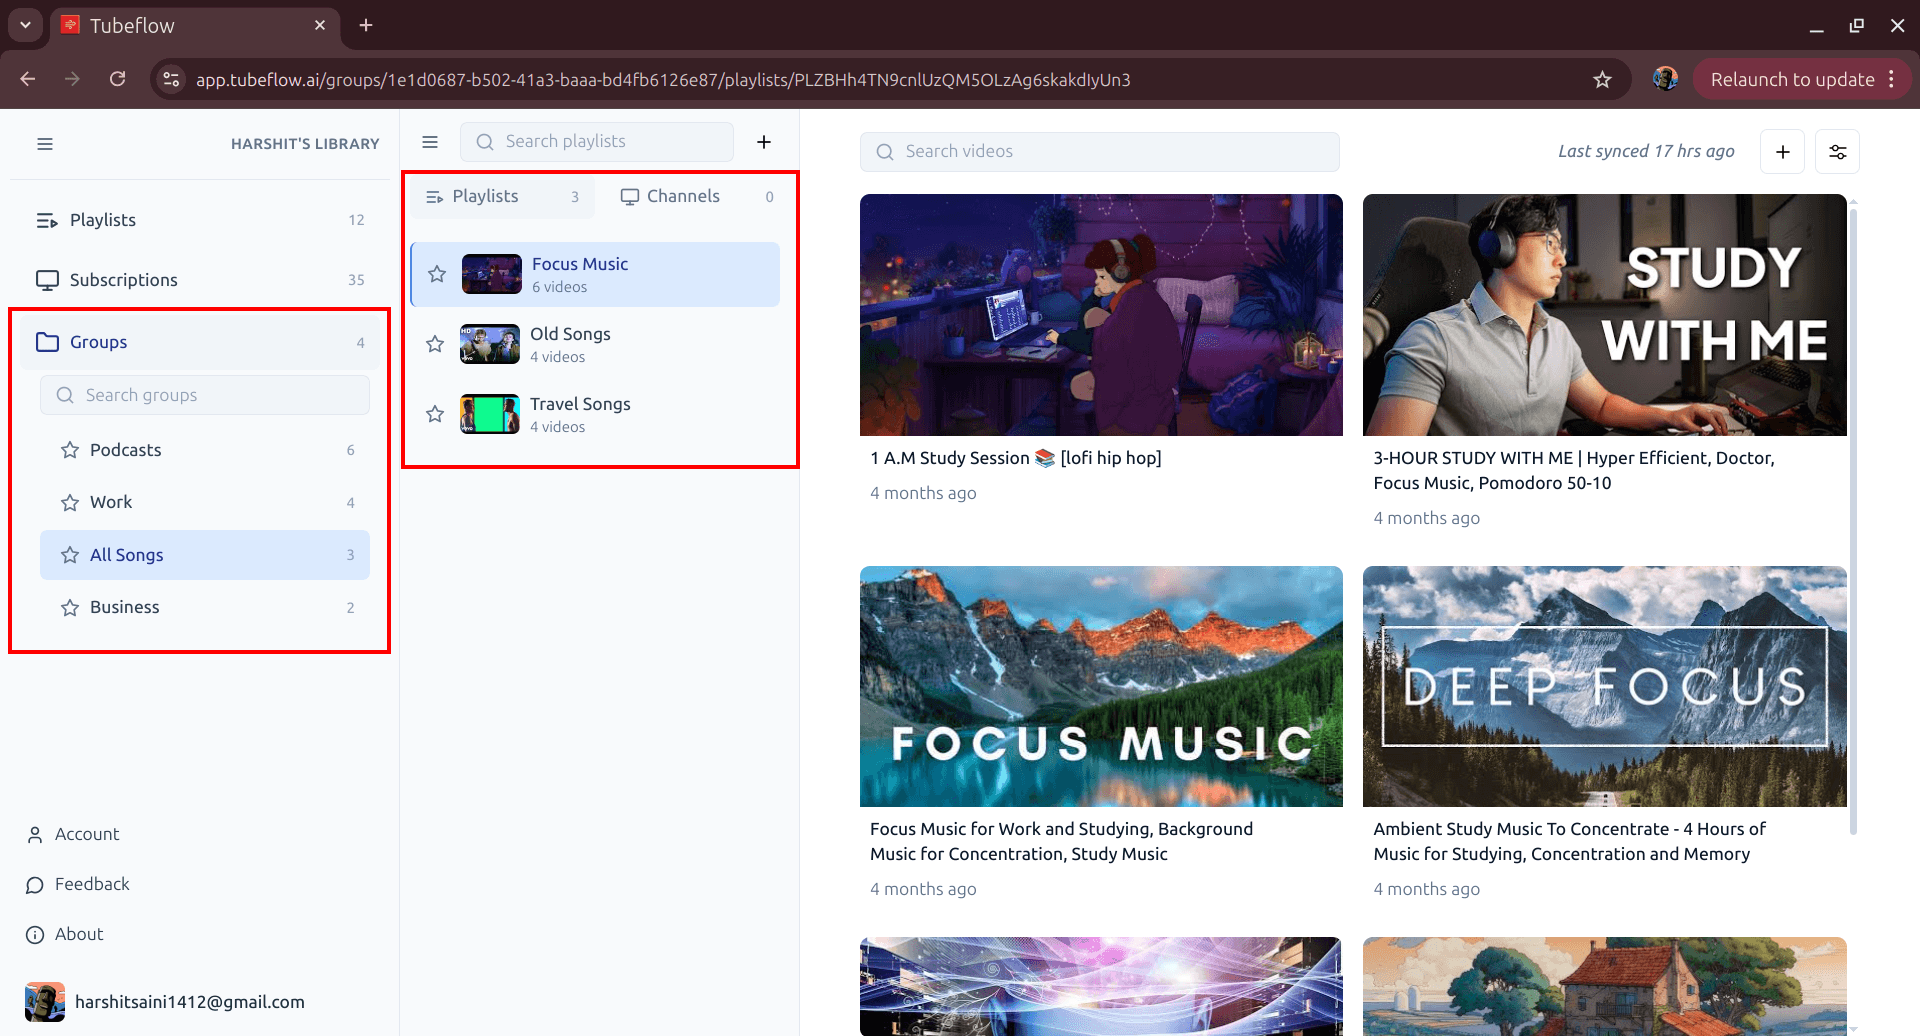This screenshot has height=1036, width=1920.
Task: Click the Account icon
Action: (x=36, y=833)
